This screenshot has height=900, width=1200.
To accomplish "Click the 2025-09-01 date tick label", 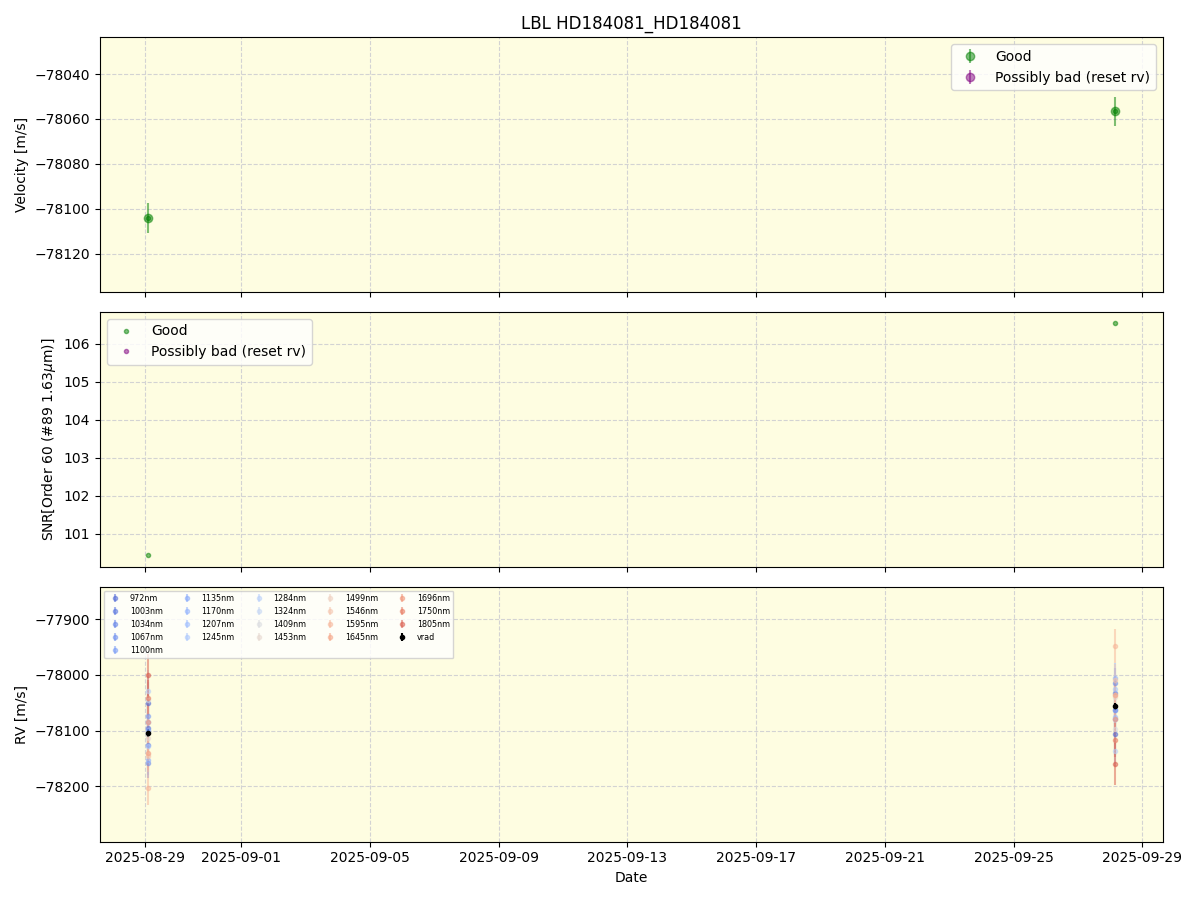I will tap(241, 857).
